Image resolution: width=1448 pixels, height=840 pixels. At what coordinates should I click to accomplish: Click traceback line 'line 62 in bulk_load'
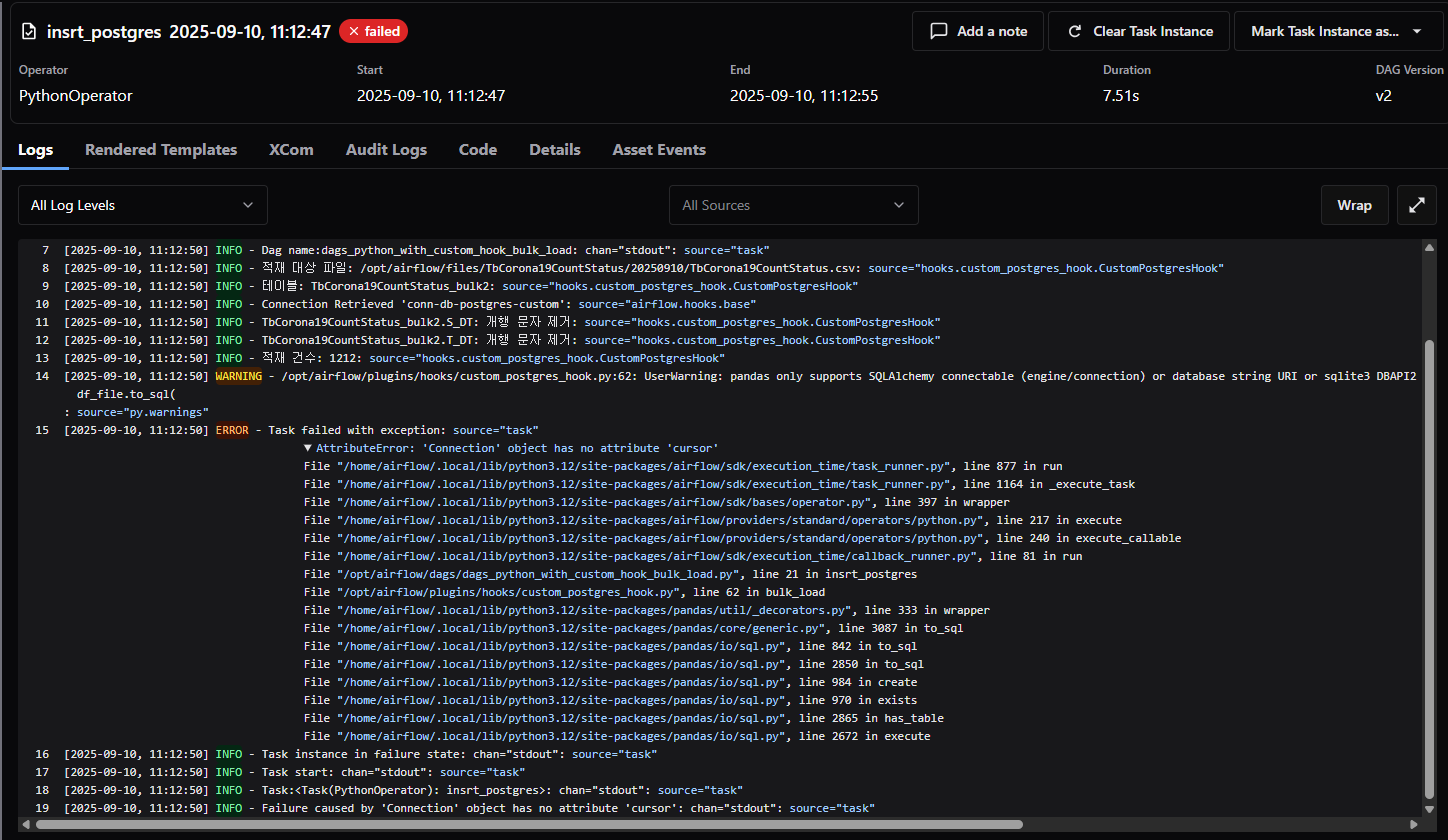pyautogui.click(x=564, y=592)
